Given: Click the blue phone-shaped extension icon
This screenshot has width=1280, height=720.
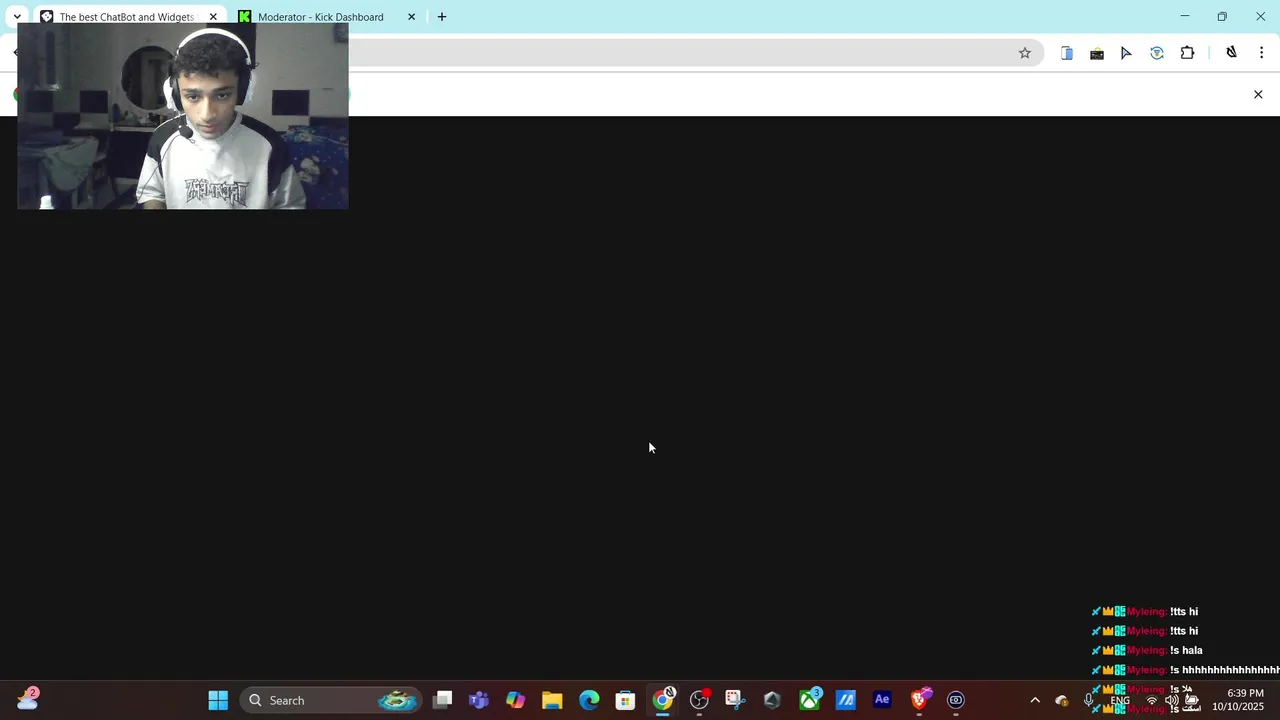Looking at the screenshot, I should tap(1067, 53).
